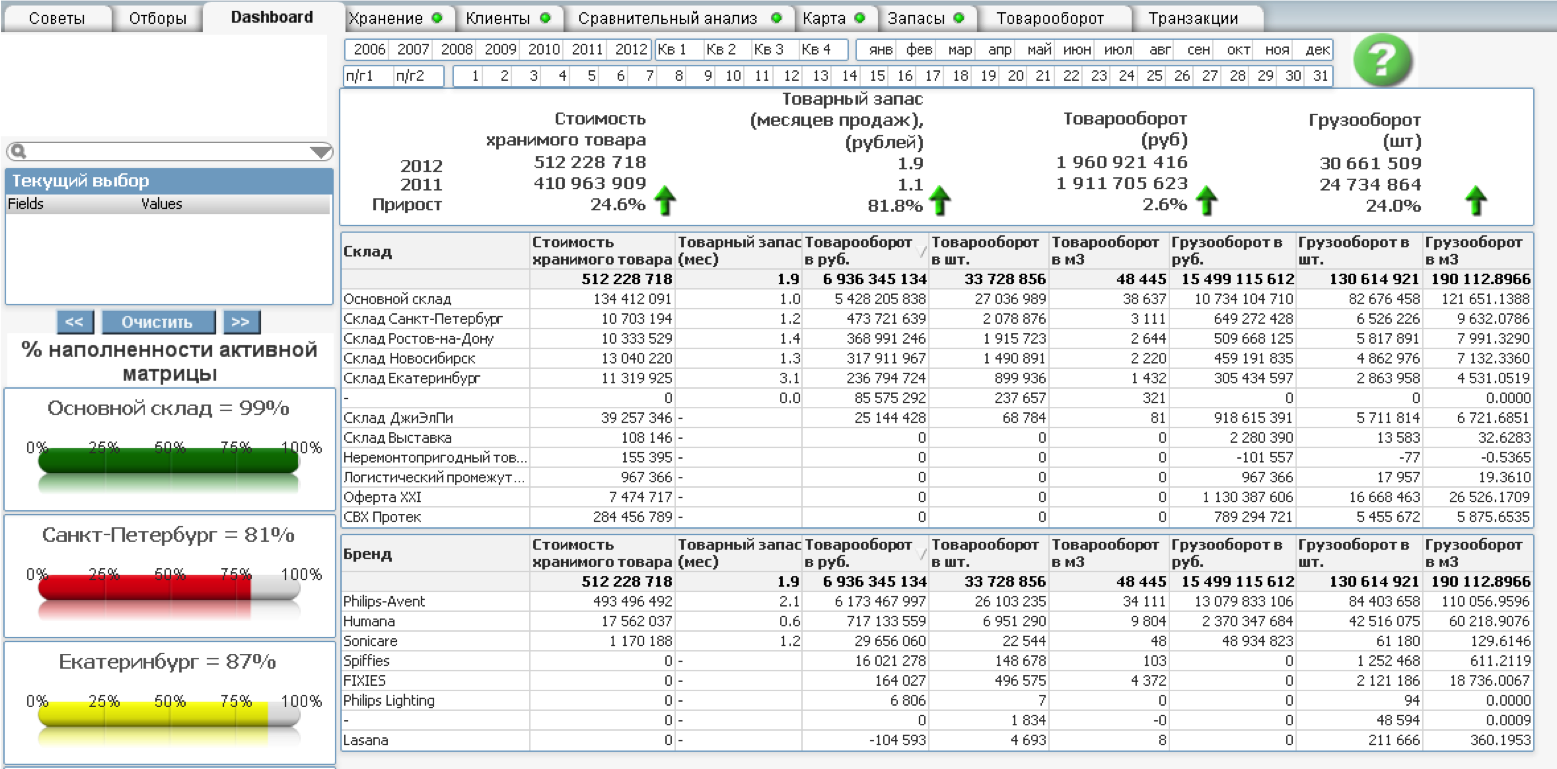The width and height of the screenshot is (1557, 769).
Task: Go back with the << button
Action: (76, 322)
